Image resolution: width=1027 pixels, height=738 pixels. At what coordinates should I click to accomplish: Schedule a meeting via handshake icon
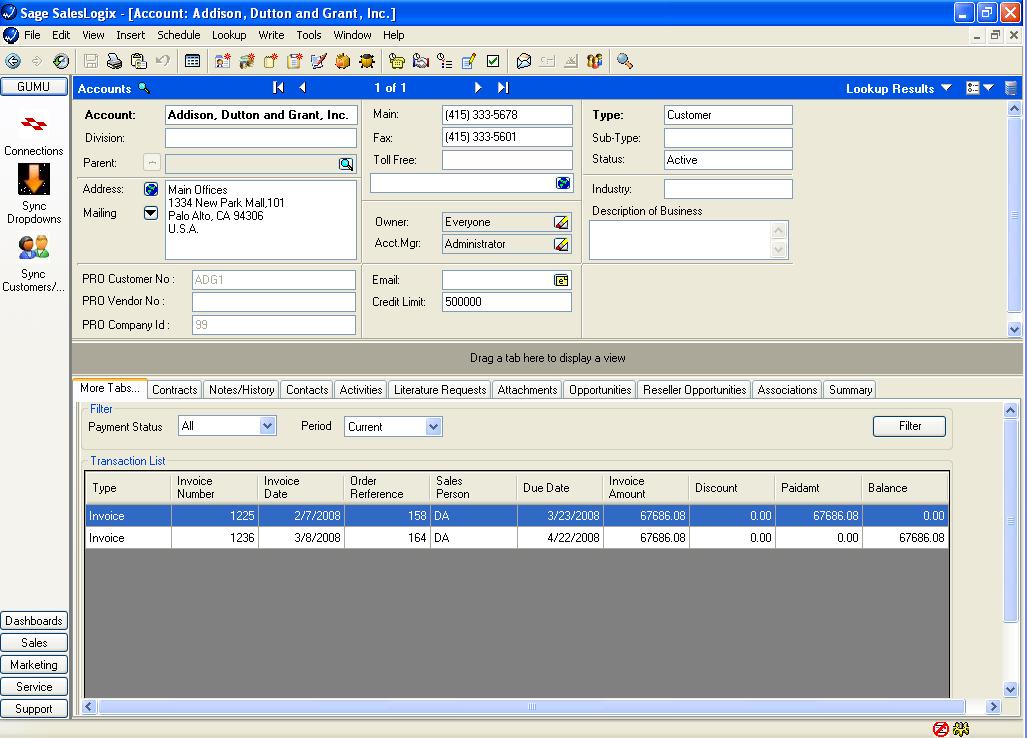click(x=420, y=62)
